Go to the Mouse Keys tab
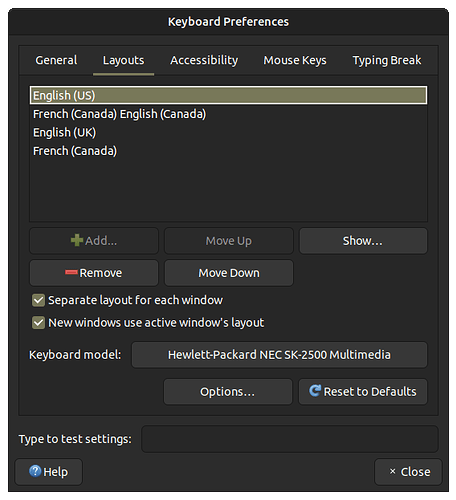This screenshot has height=500, width=456. click(x=295, y=60)
